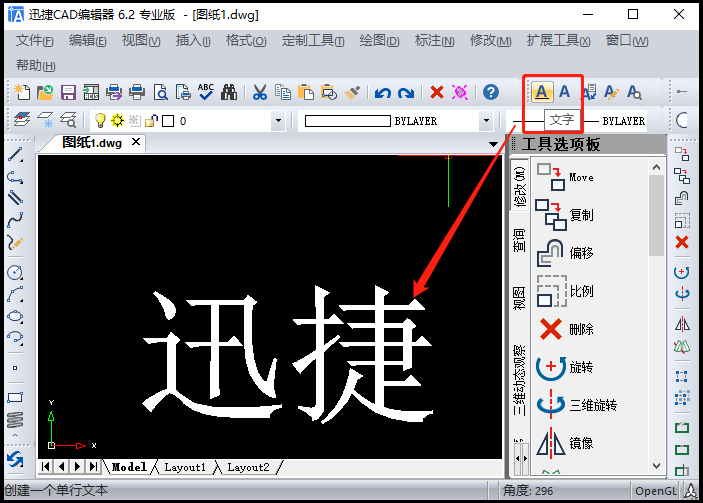The image size is (703, 503).
Task: Click the find text A magnifier icon
Action: [634, 92]
